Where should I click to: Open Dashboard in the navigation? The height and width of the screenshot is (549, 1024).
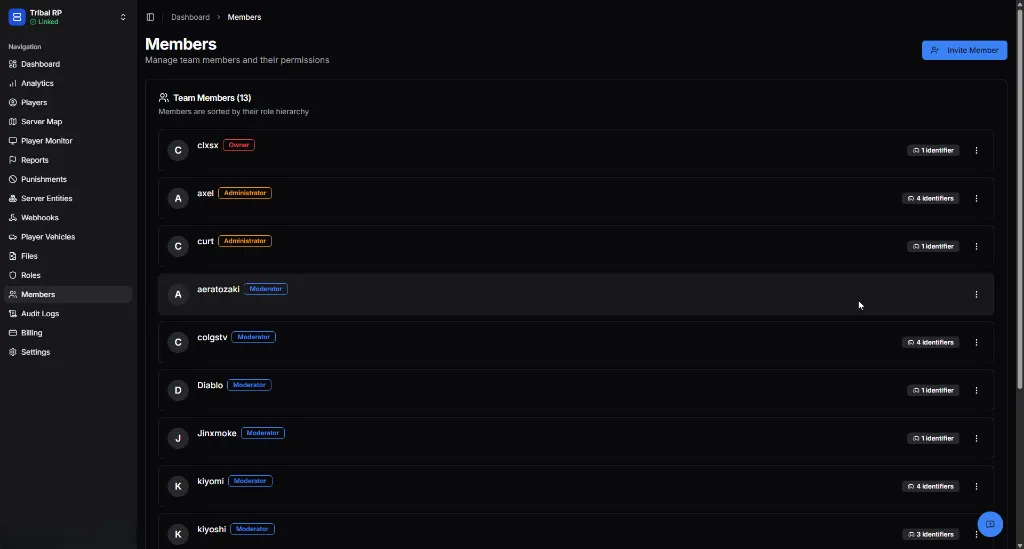(x=68, y=64)
